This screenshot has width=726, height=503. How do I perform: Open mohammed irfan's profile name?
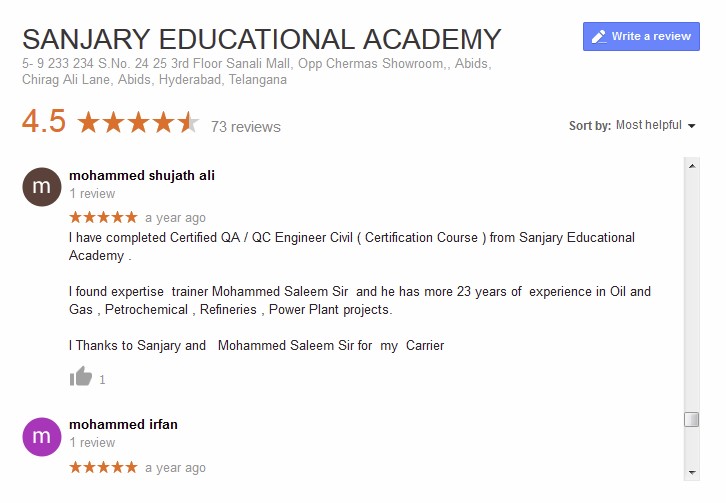click(x=123, y=425)
